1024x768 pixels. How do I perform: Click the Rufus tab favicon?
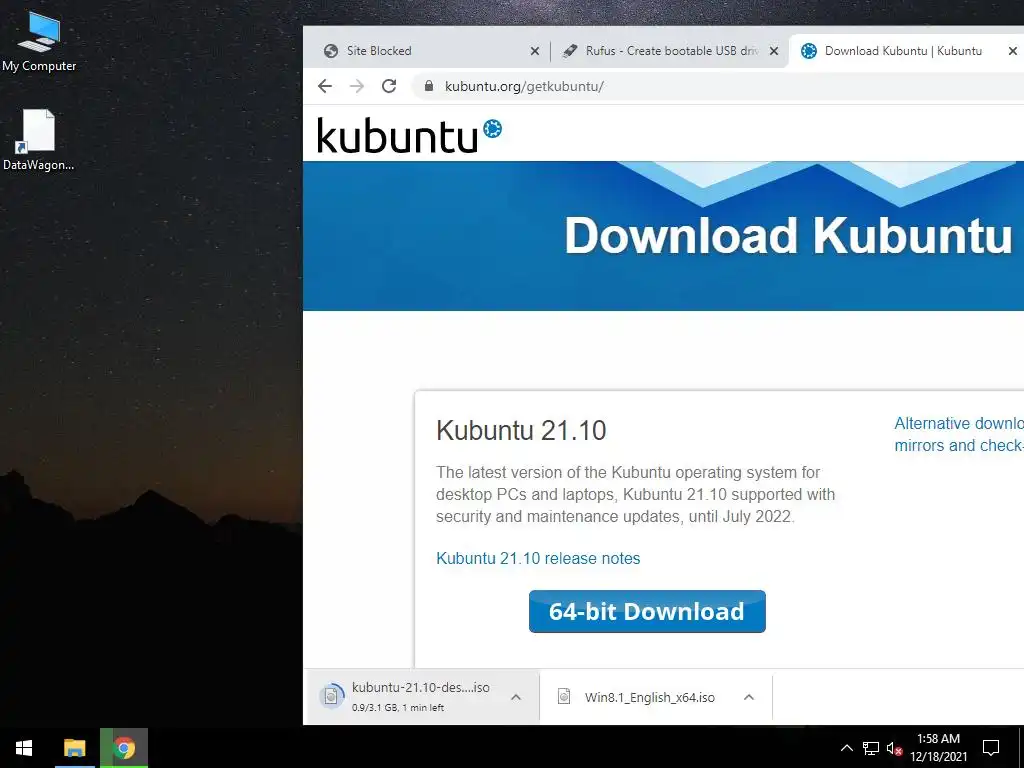pos(570,51)
